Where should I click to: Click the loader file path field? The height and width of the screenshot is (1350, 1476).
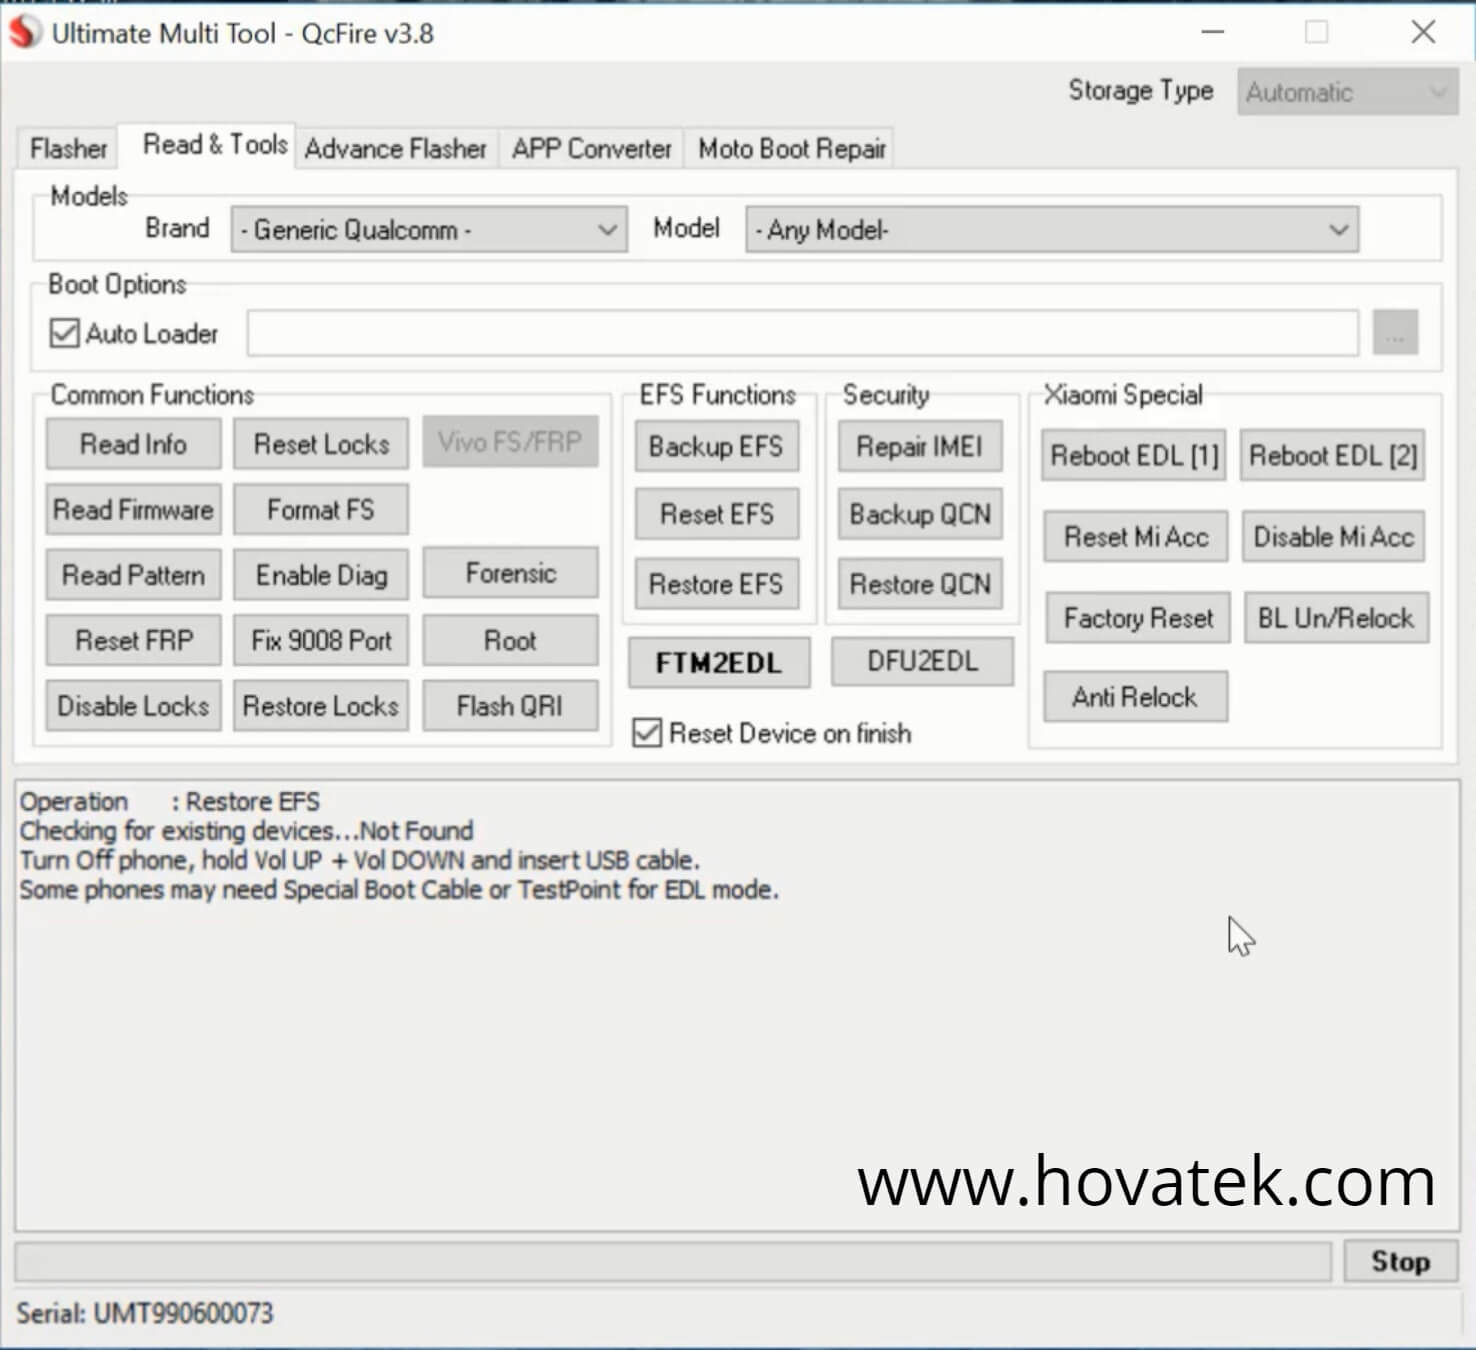tap(803, 333)
